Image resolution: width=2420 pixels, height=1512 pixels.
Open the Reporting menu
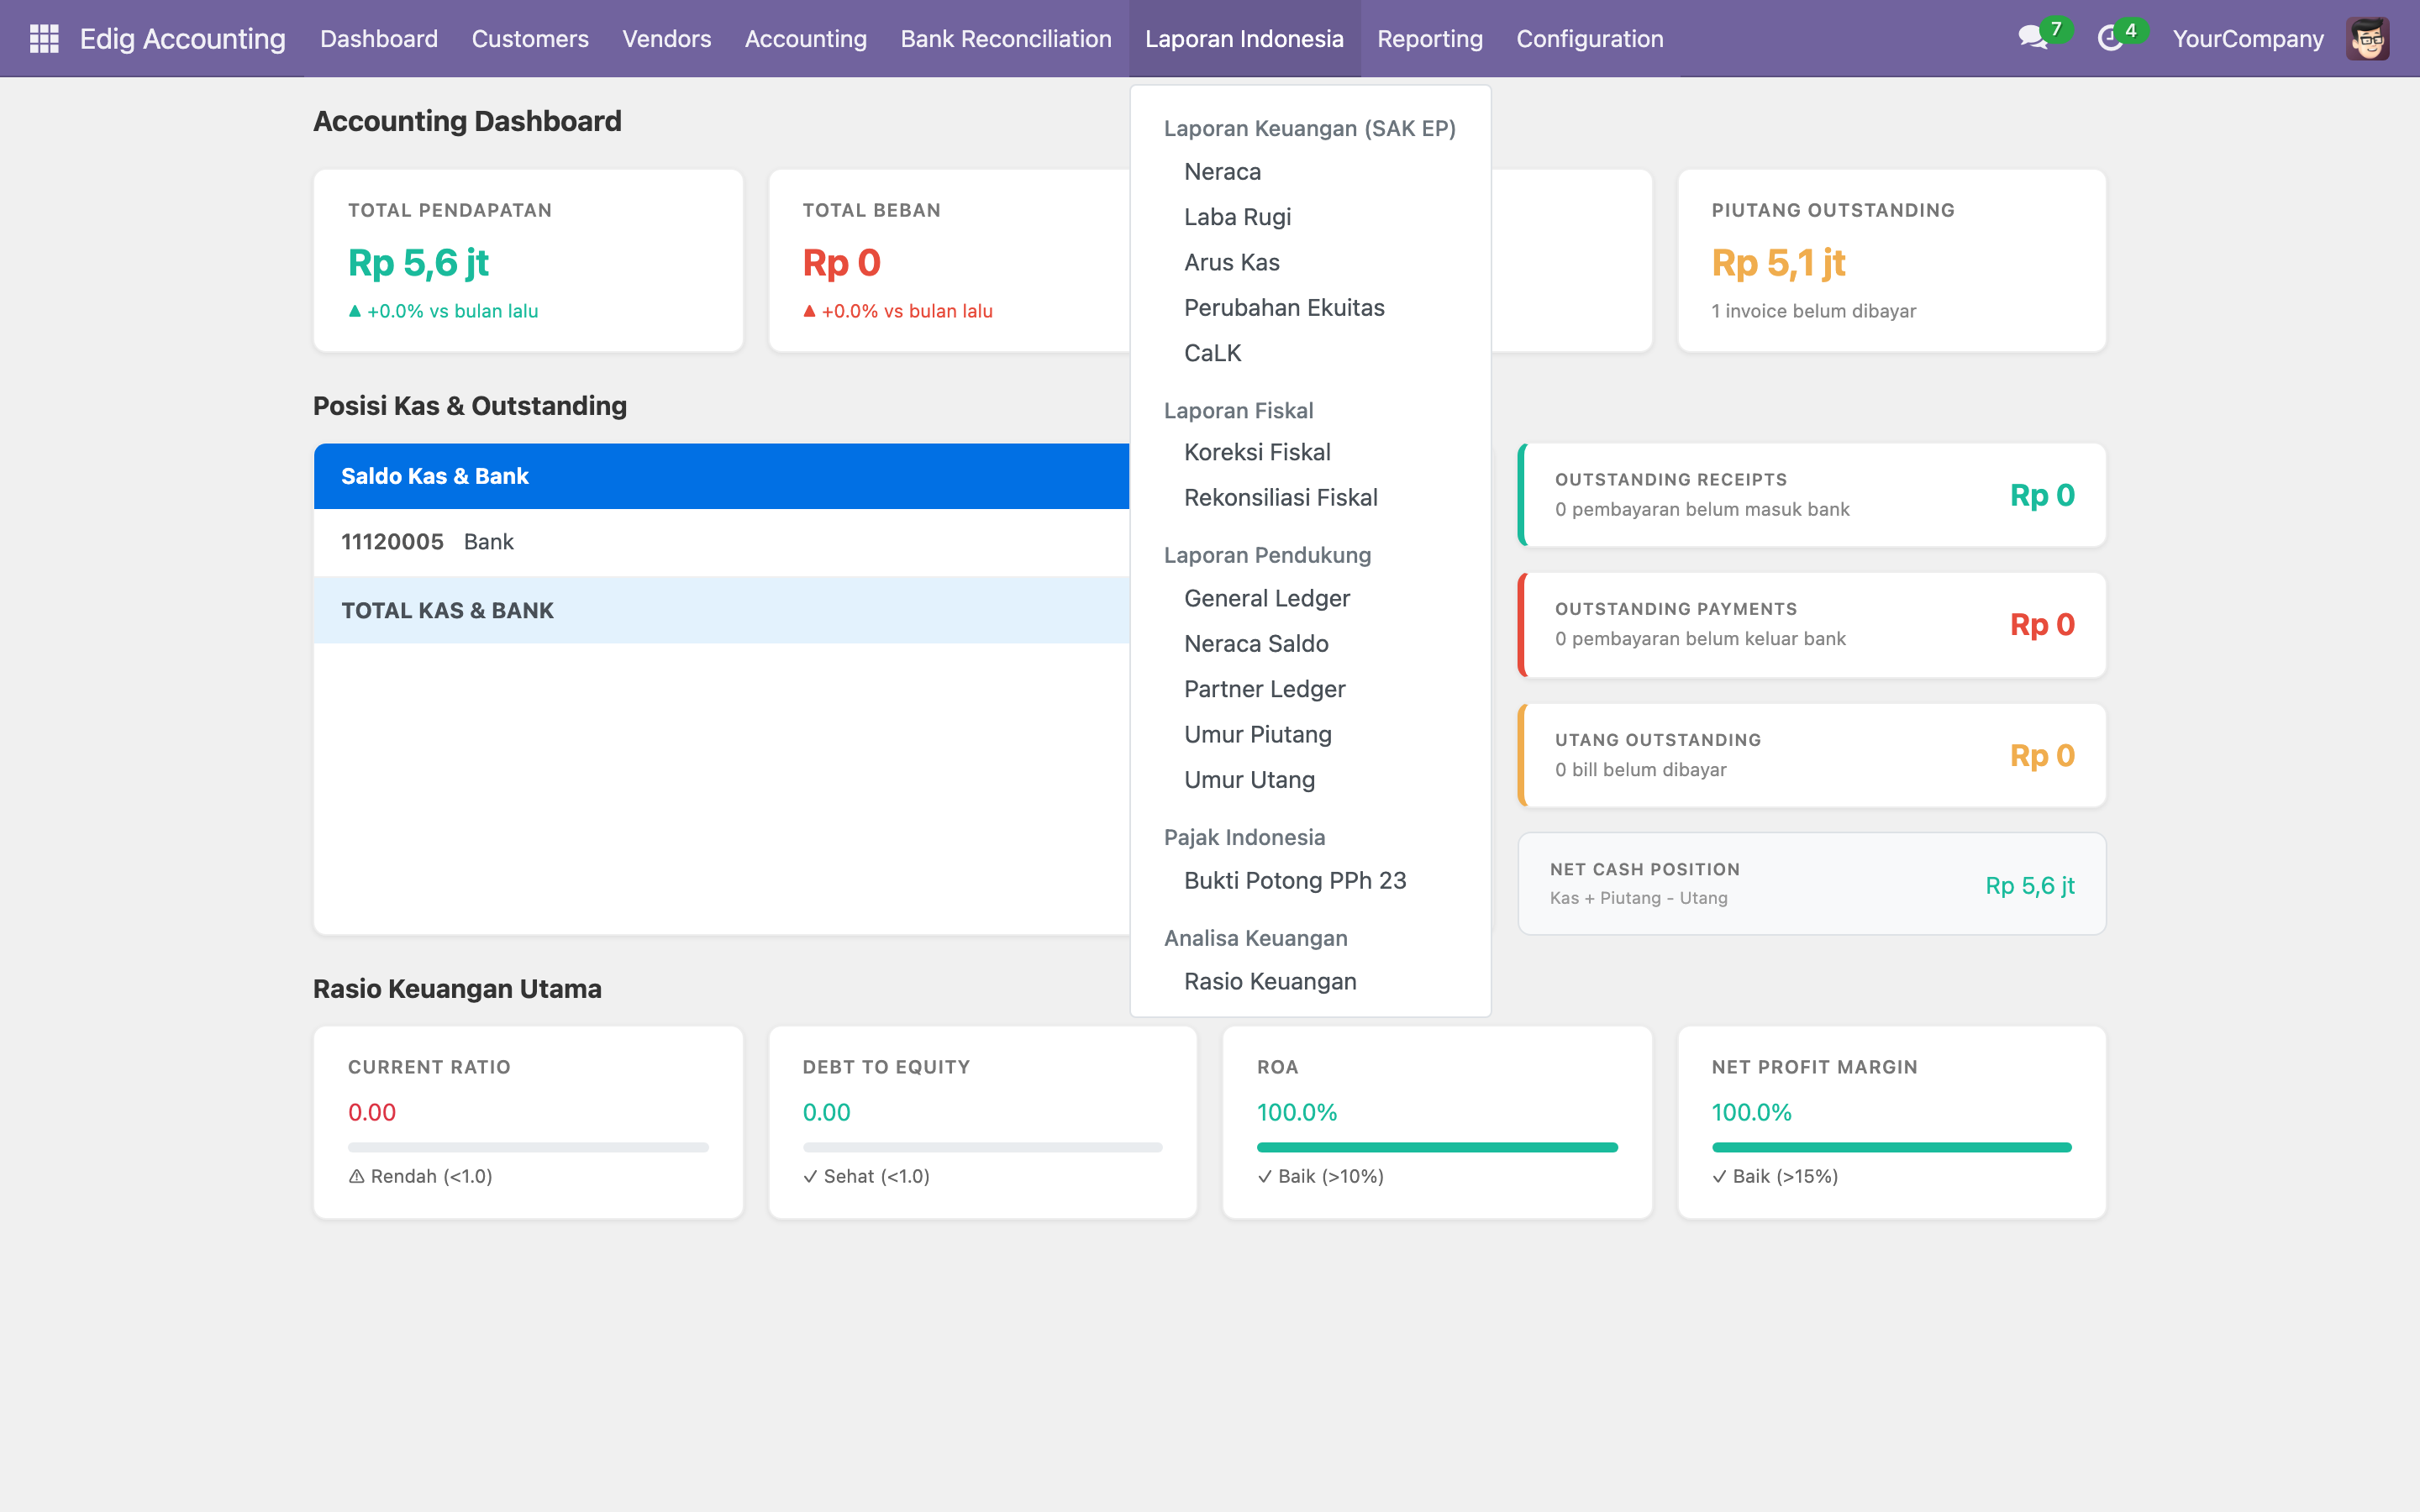point(1429,38)
